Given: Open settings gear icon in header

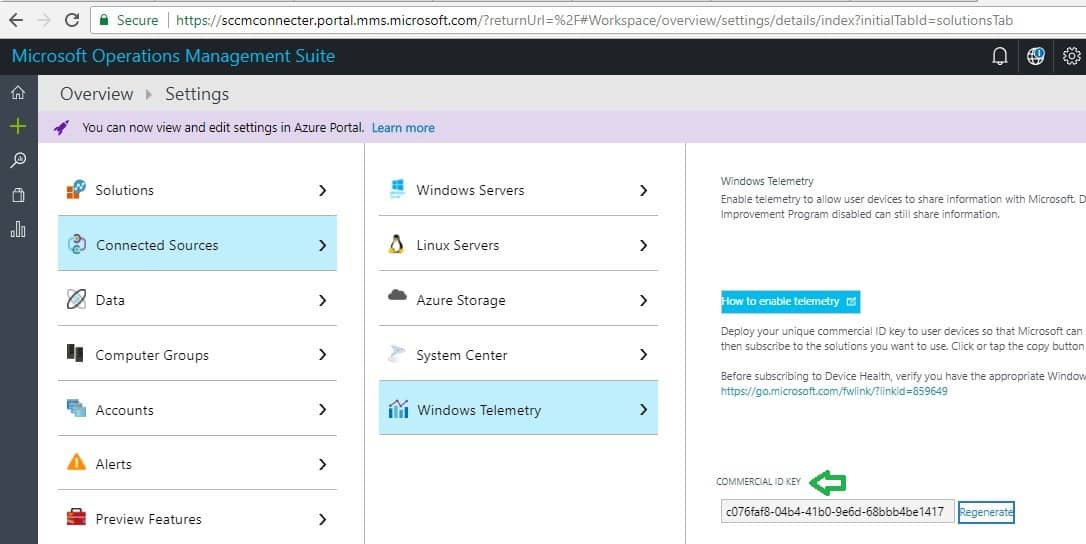Looking at the screenshot, I should coord(1071,56).
